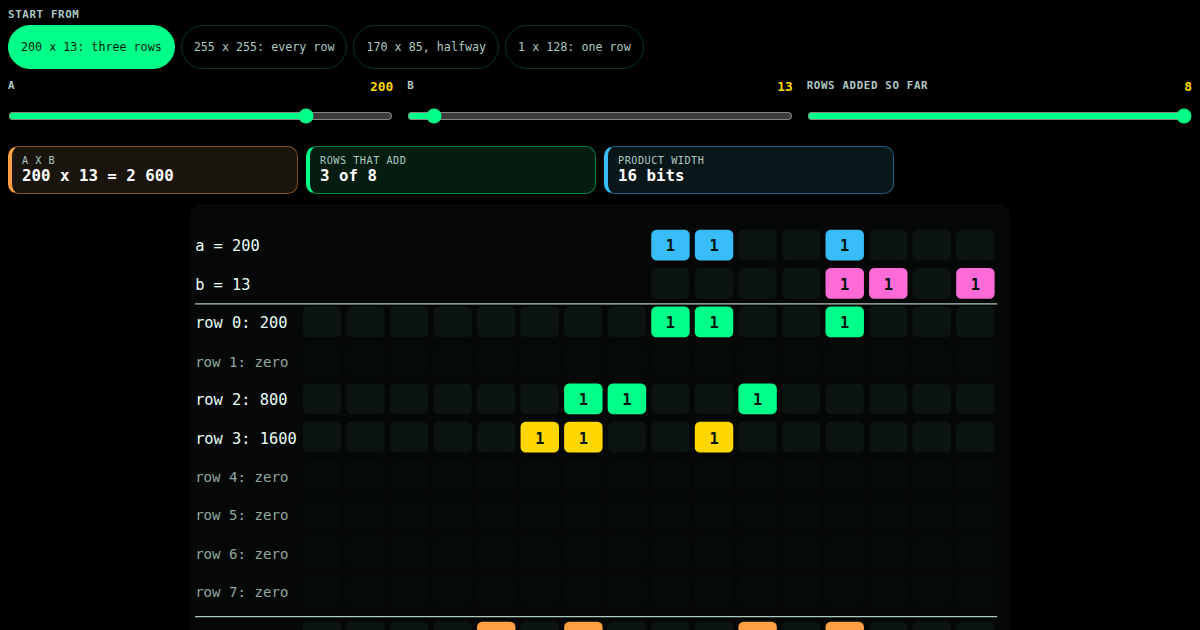Click the "a = 200" row label
Screen dimensions: 1200x630
click(228, 246)
